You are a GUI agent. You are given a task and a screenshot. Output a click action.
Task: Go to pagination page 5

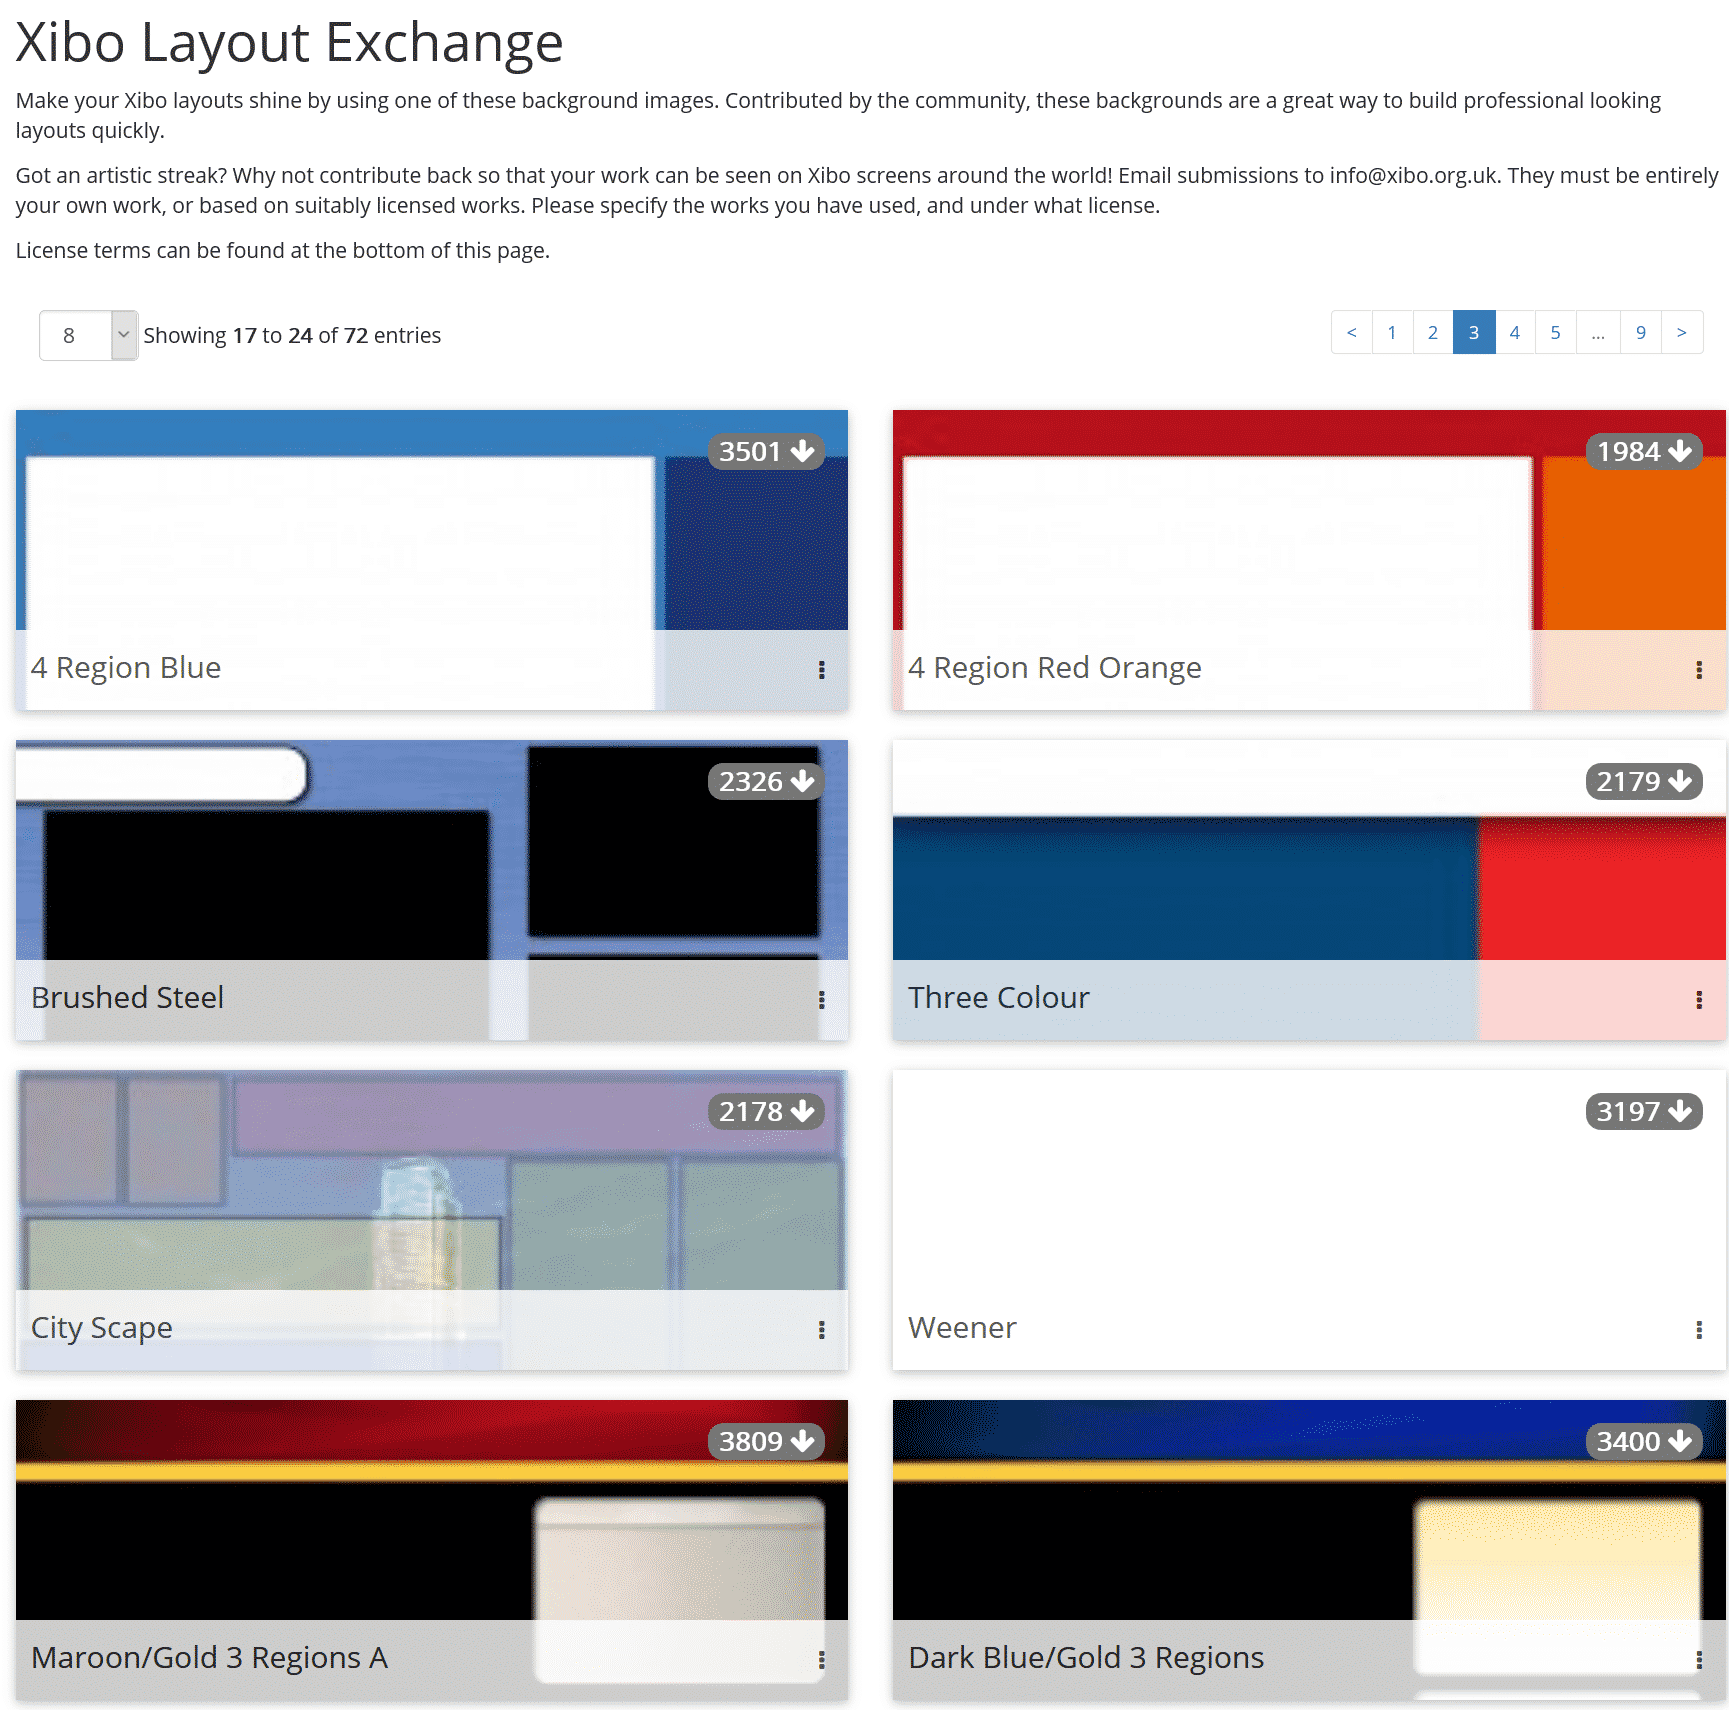coord(1556,332)
